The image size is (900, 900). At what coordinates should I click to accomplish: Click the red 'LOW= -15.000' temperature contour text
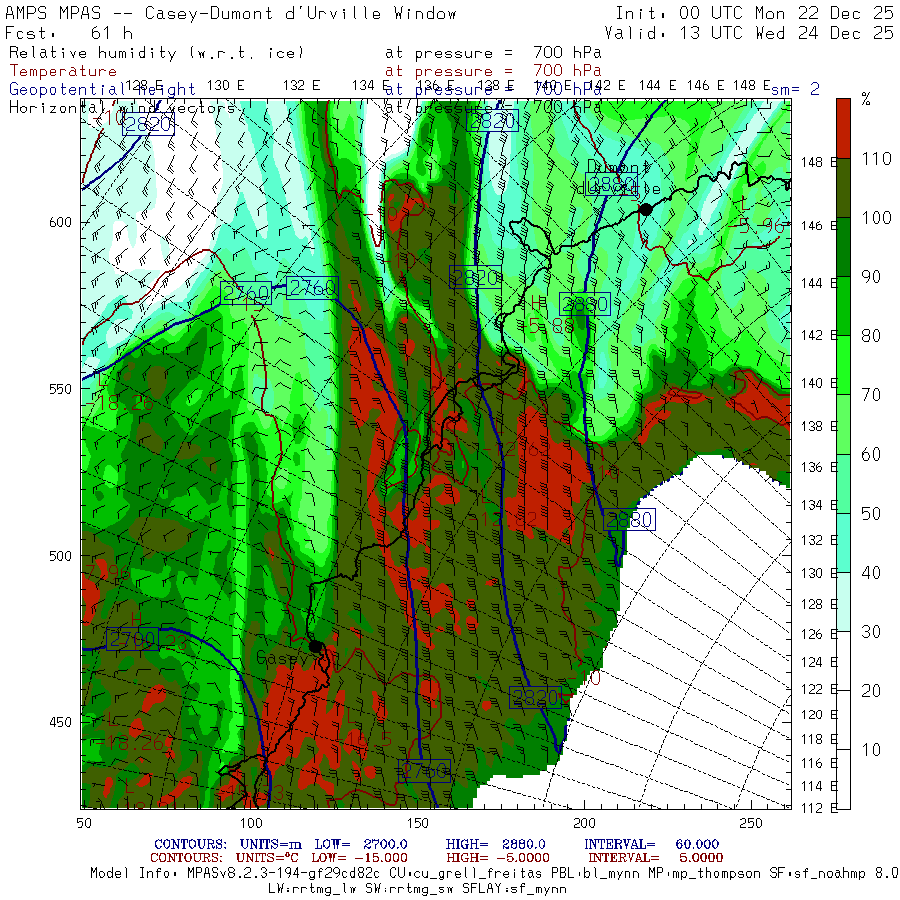tap(359, 858)
